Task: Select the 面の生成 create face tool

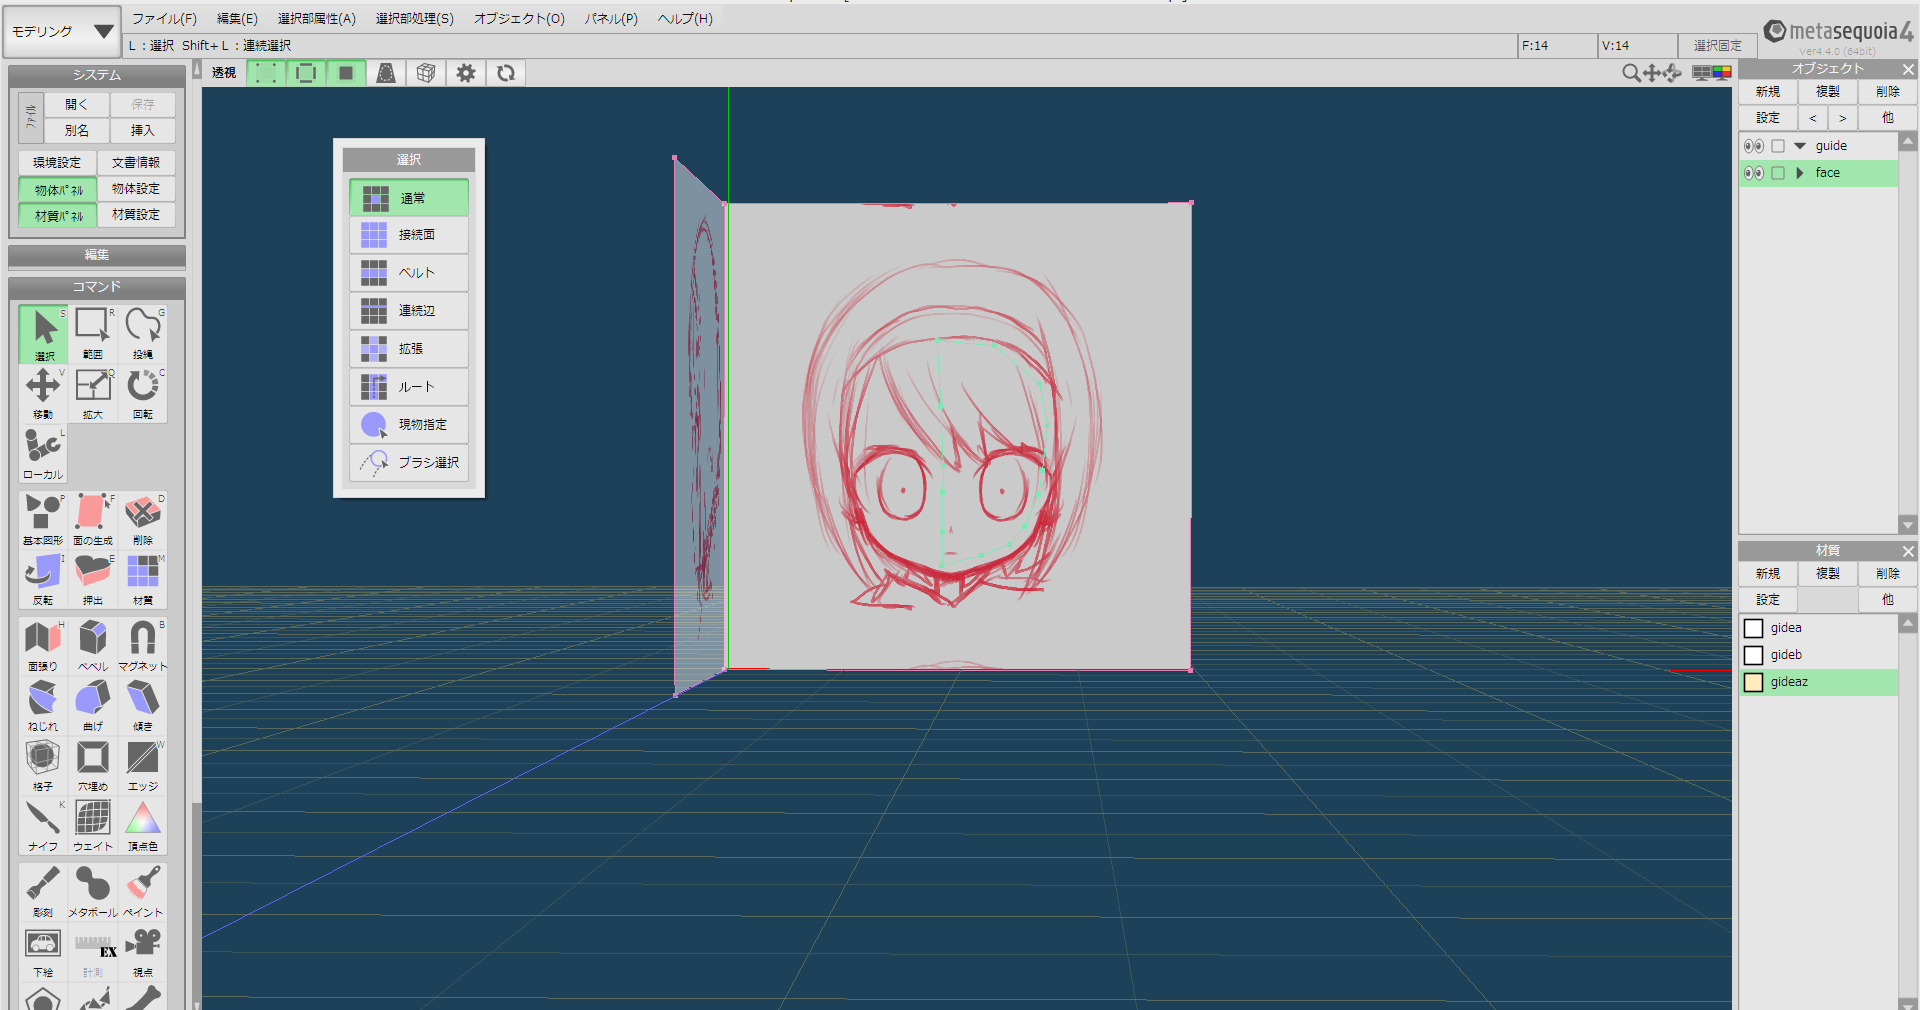Action: (x=93, y=520)
